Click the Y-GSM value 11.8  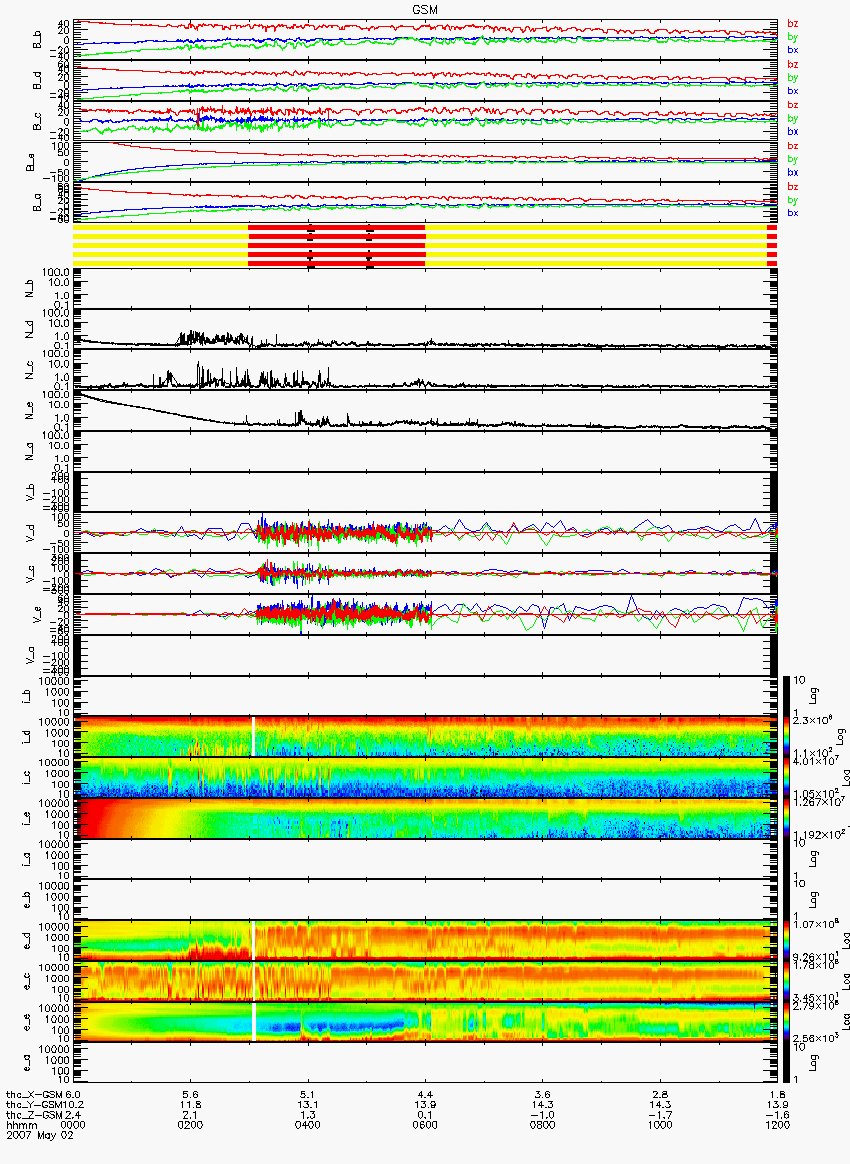(190, 1105)
